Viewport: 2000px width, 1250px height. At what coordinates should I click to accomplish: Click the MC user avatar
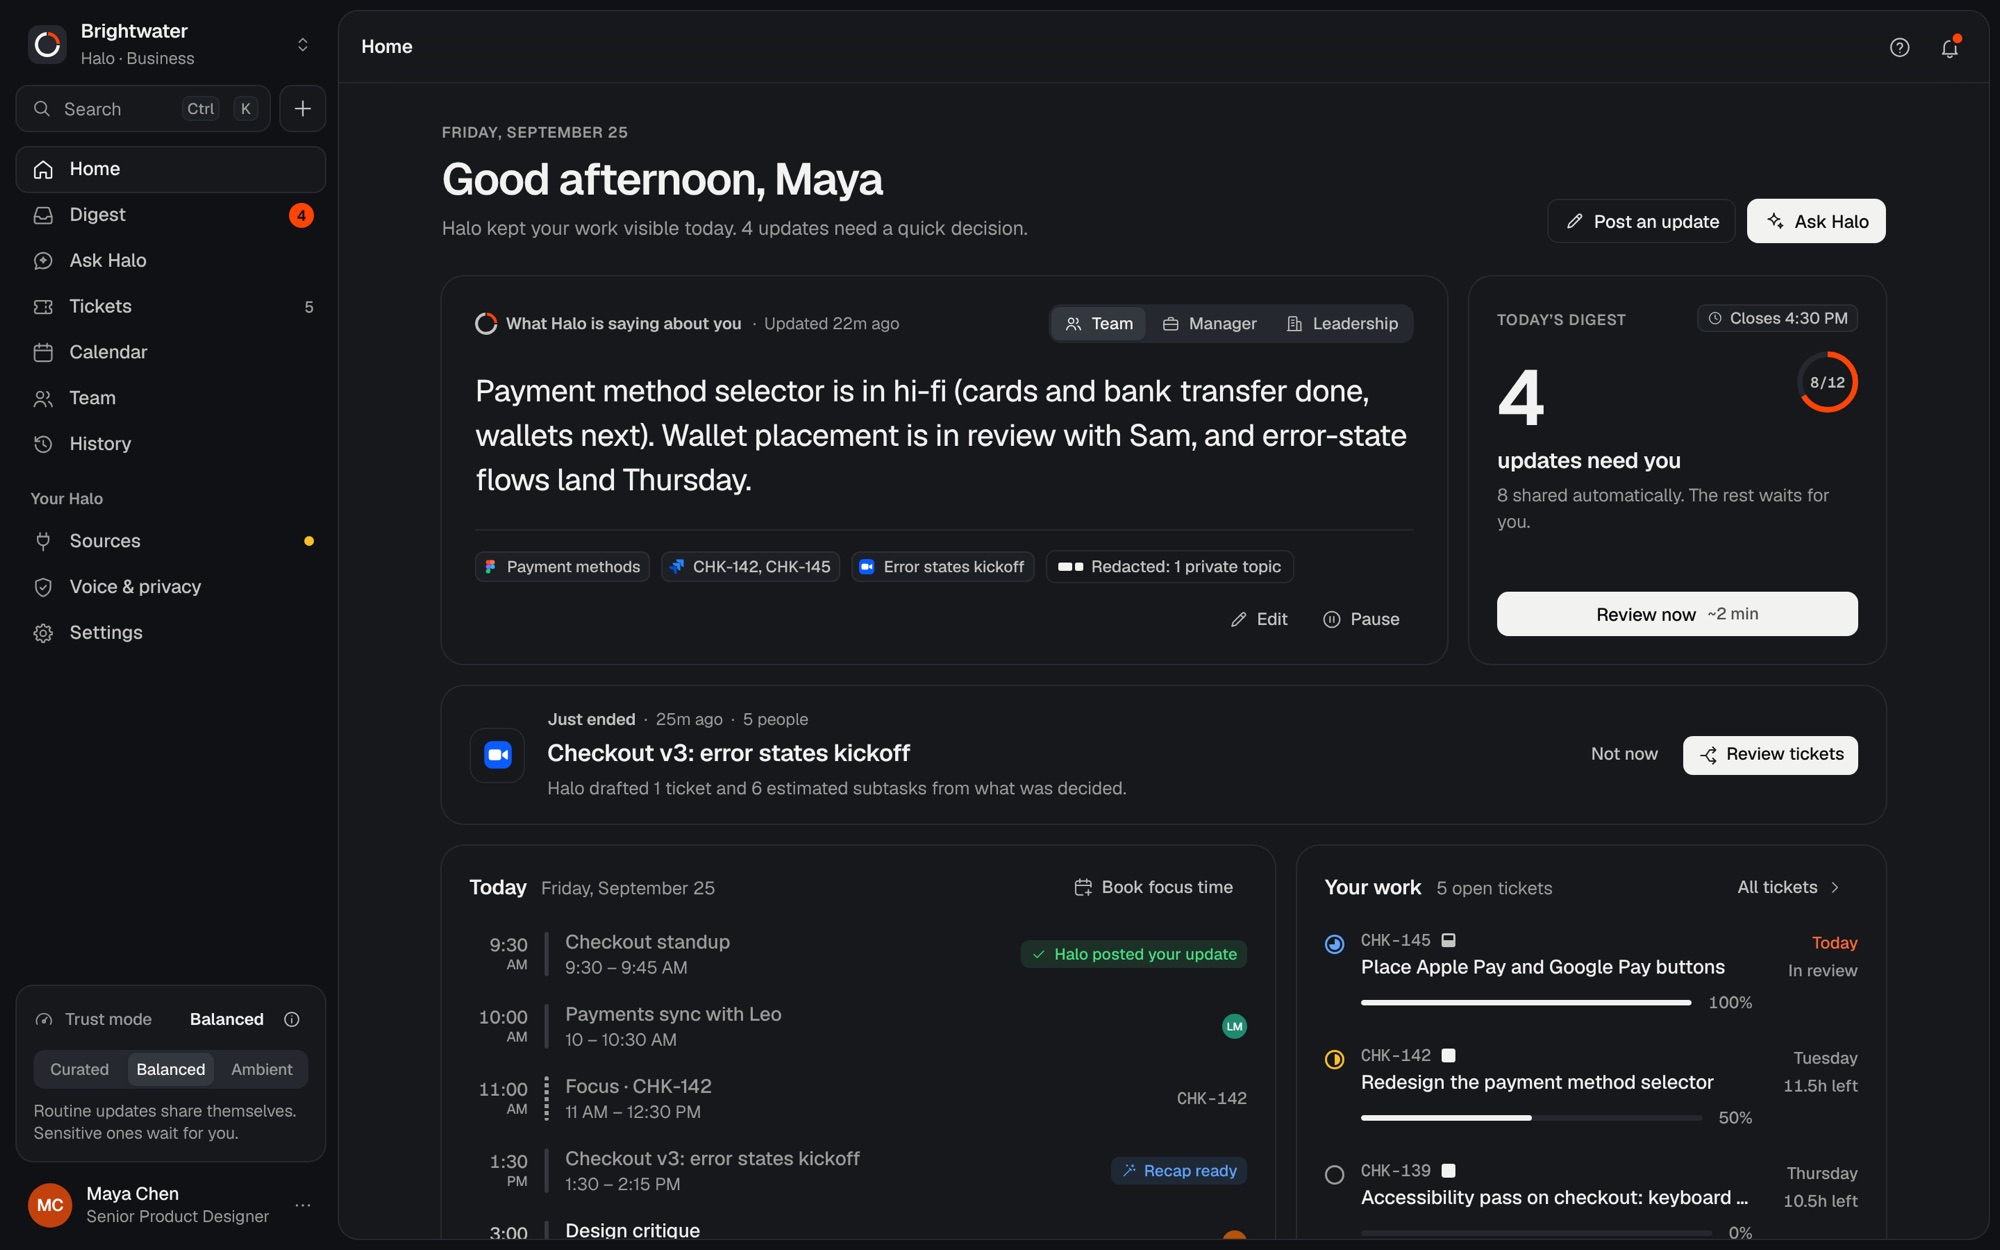[50, 1205]
